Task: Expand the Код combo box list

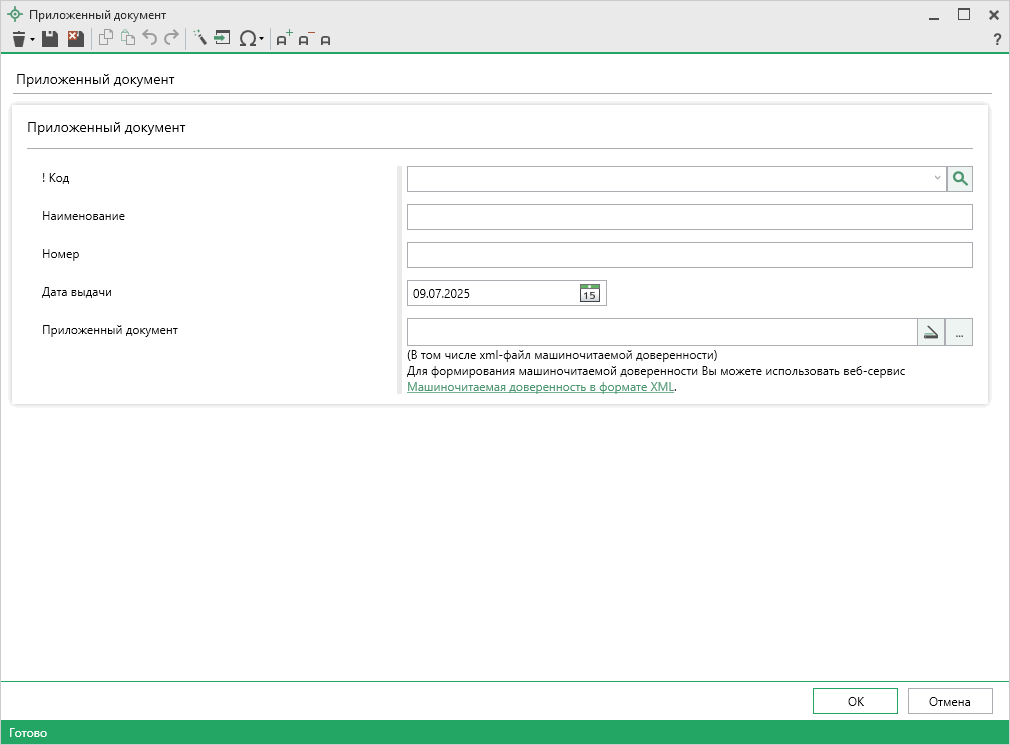Action: pyautogui.click(x=937, y=179)
